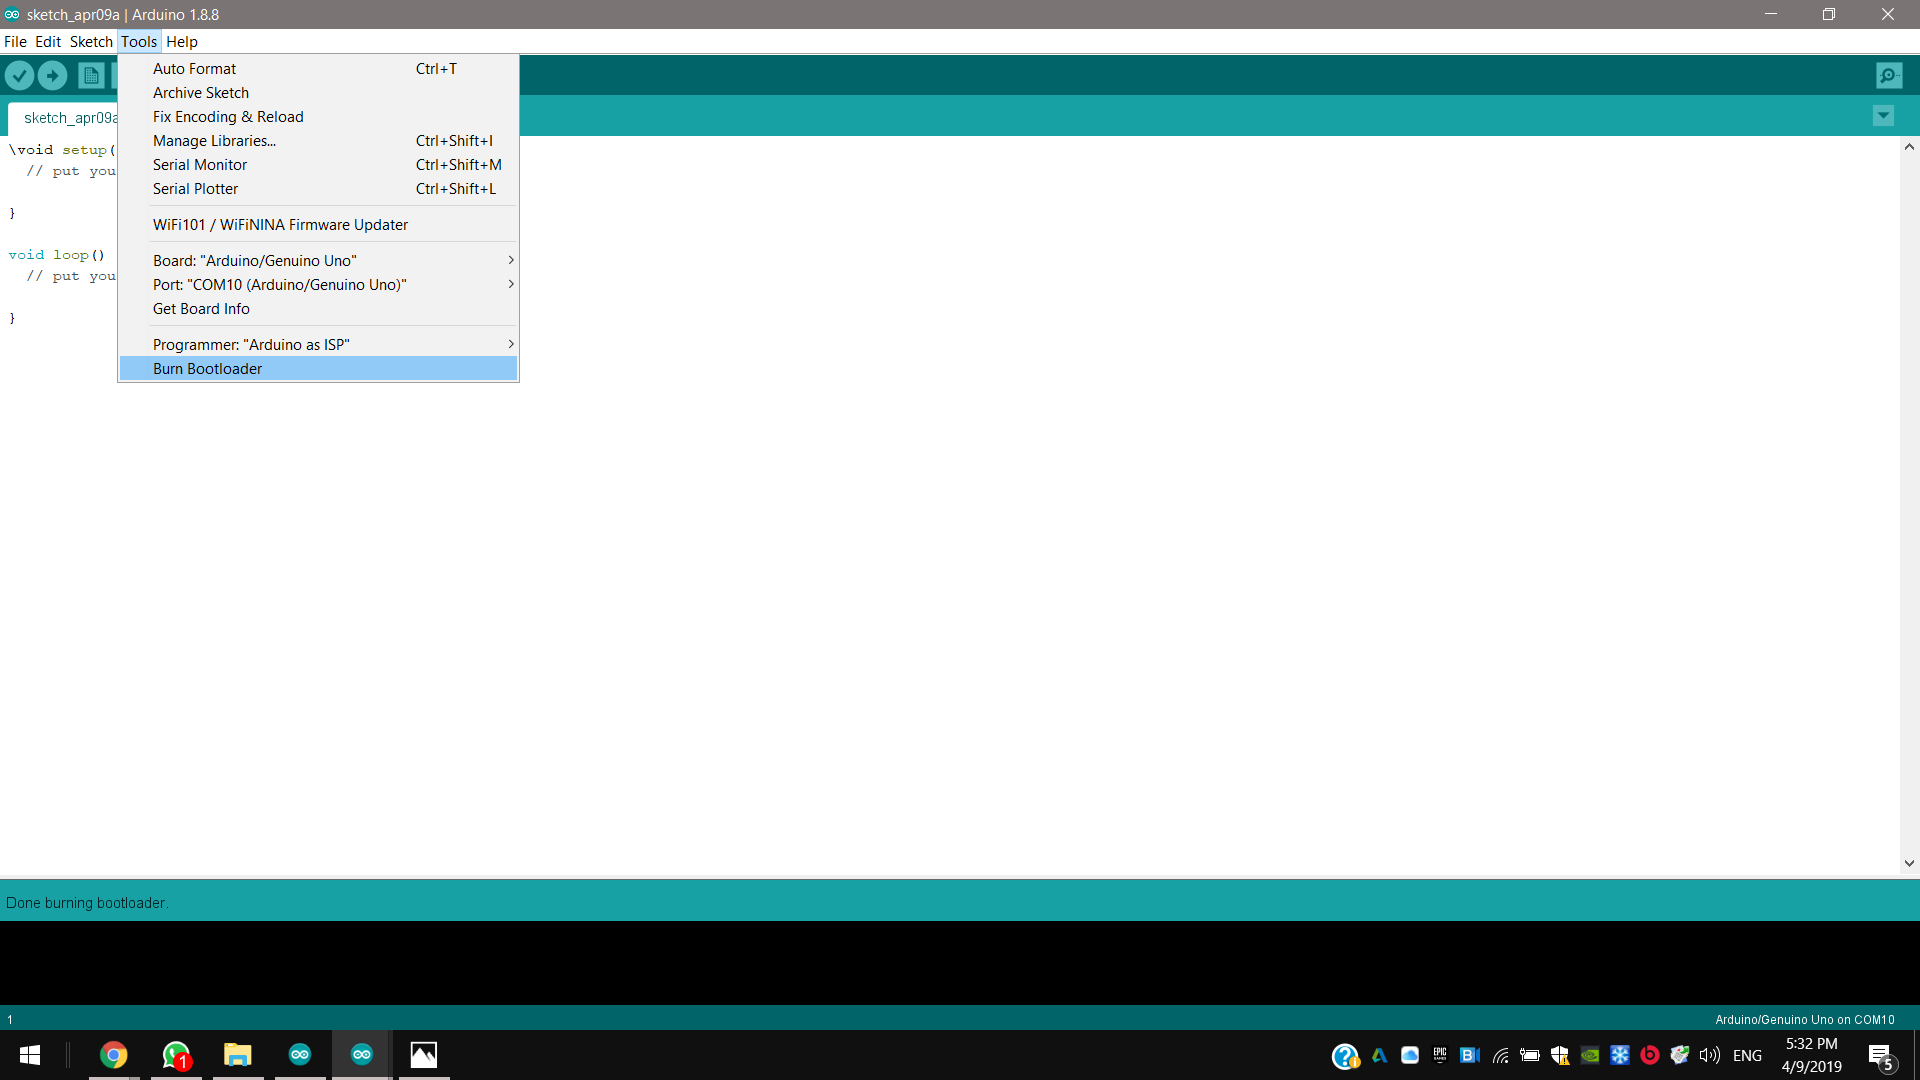Open File Explorer from the taskbar
This screenshot has width=1920, height=1080.
pos(237,1055)
